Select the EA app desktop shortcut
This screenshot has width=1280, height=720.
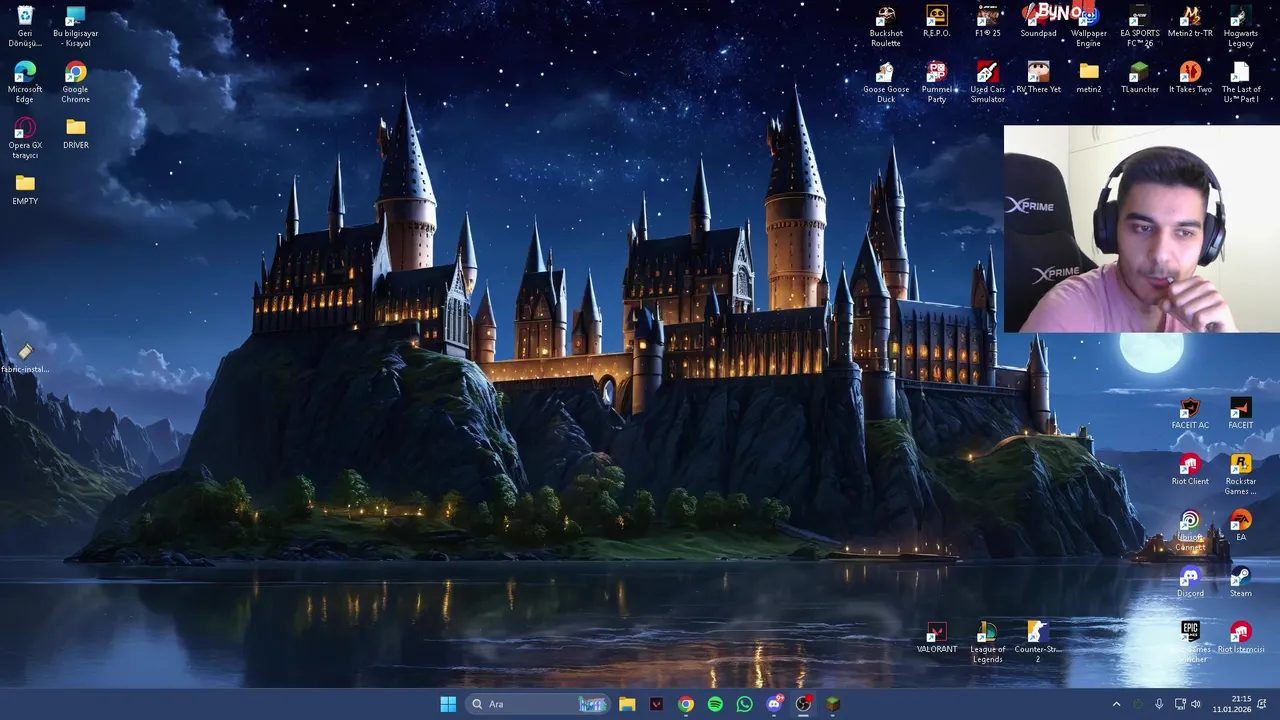point(1240,526)
